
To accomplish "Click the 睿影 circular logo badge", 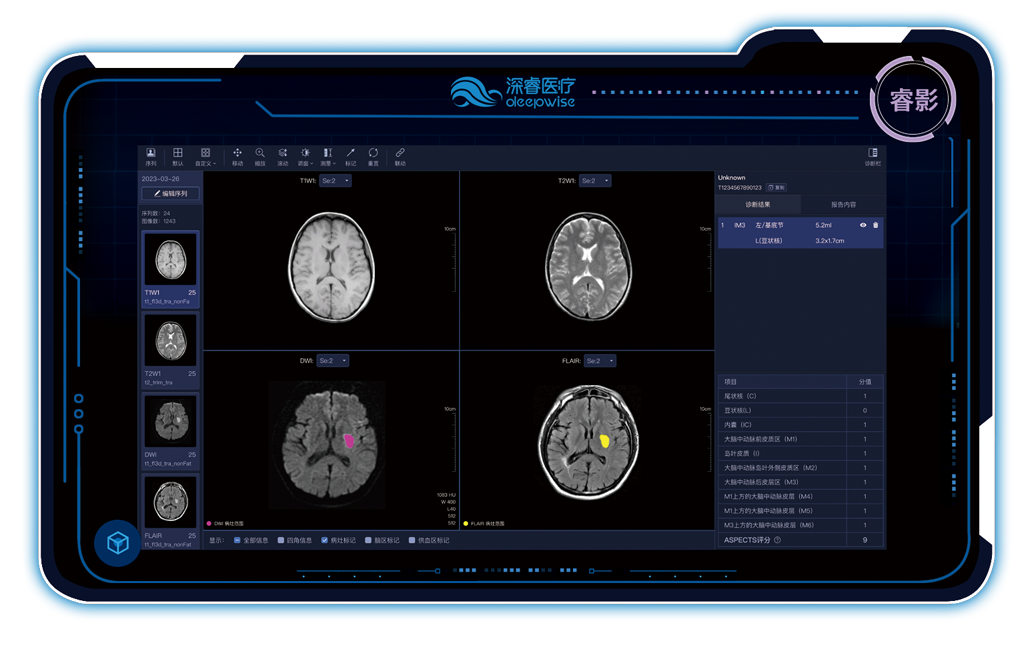I will tap(913, 99).
